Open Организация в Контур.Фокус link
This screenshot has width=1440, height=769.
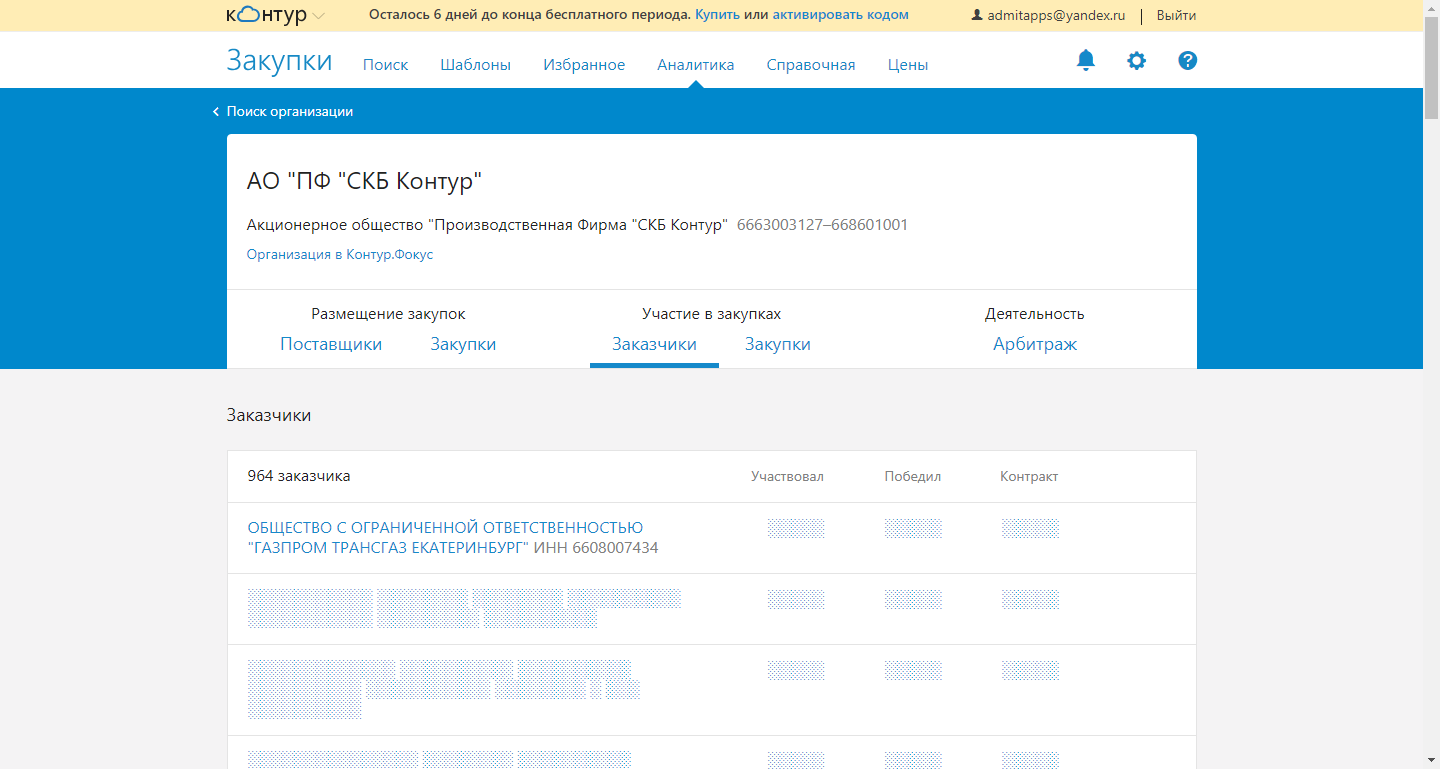(x=339, y=255)
